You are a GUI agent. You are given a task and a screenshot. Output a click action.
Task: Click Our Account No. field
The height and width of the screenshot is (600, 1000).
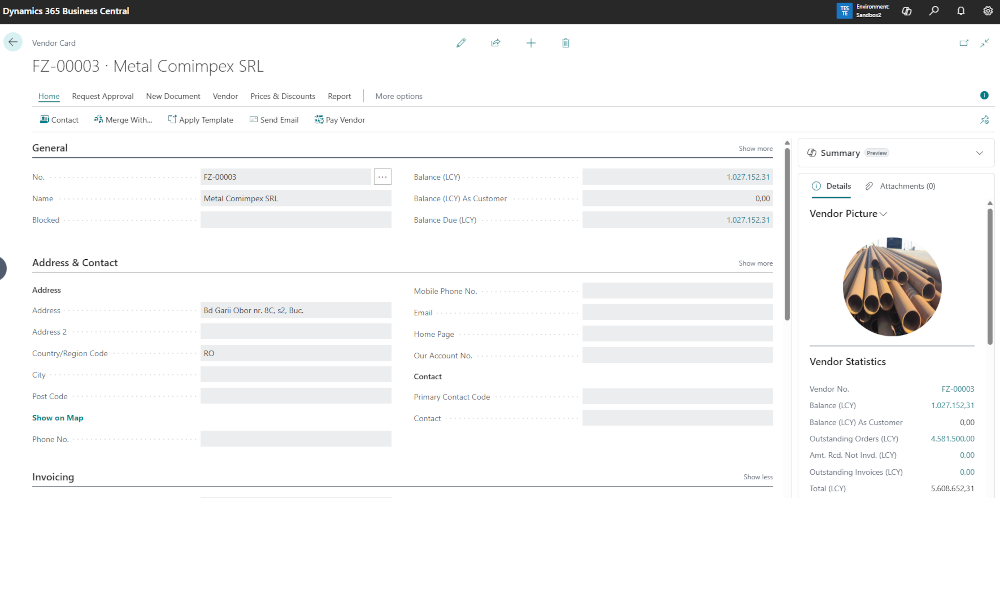[x=677, y=355]
